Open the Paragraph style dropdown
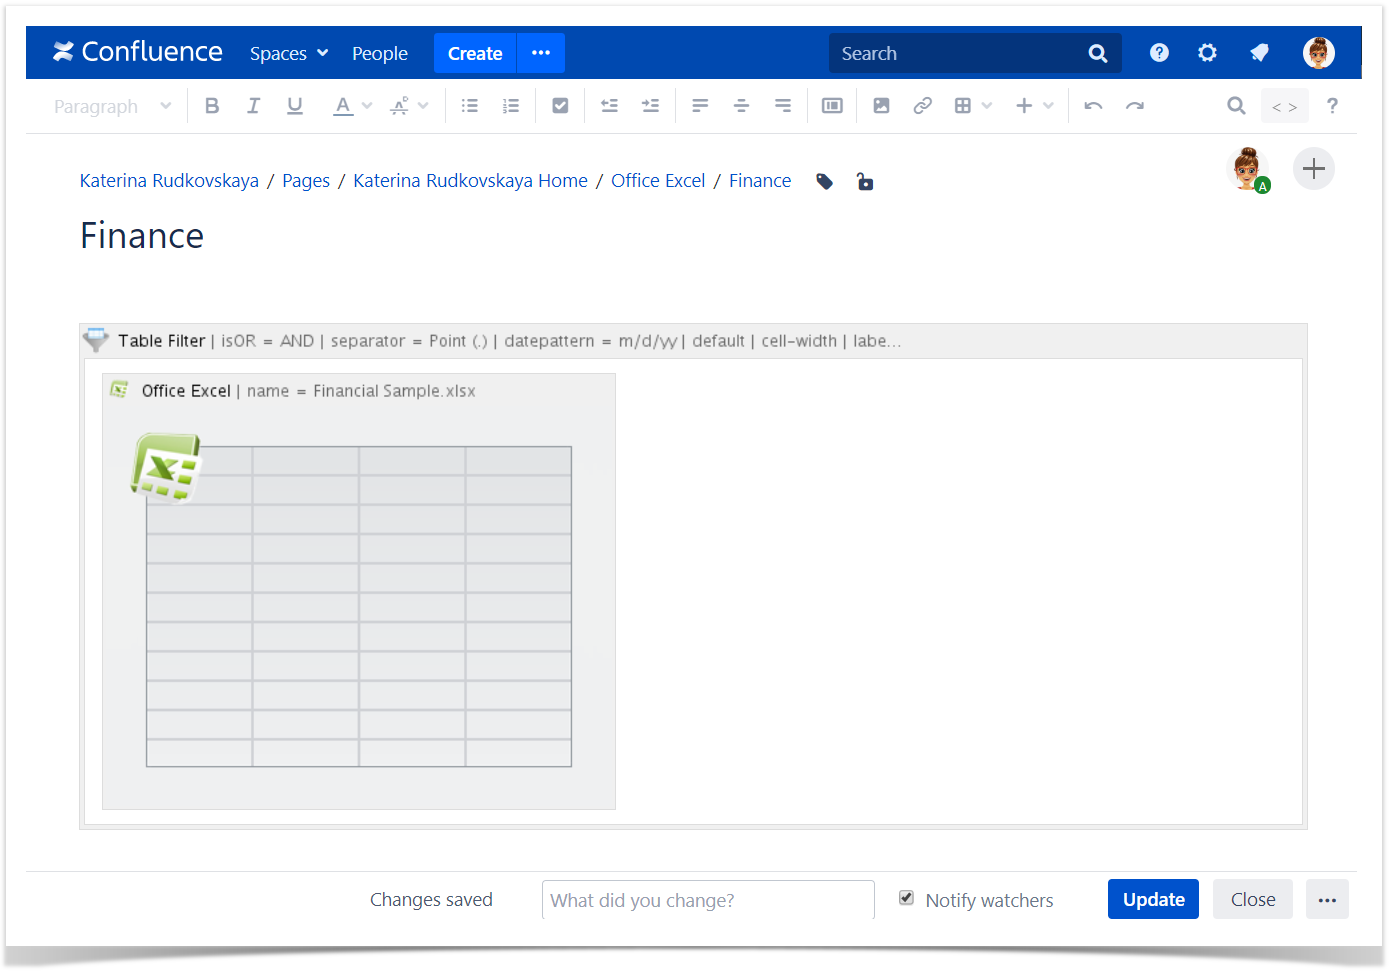This screenshot has height=975, width=1396. click(112, 106)
